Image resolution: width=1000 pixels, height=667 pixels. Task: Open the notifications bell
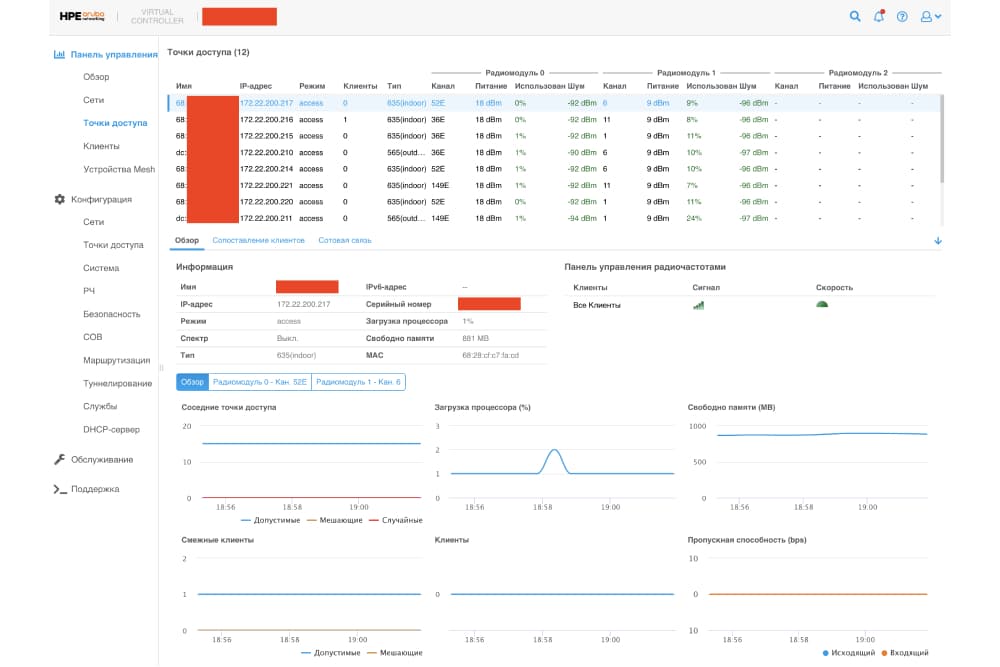[879, 16]
